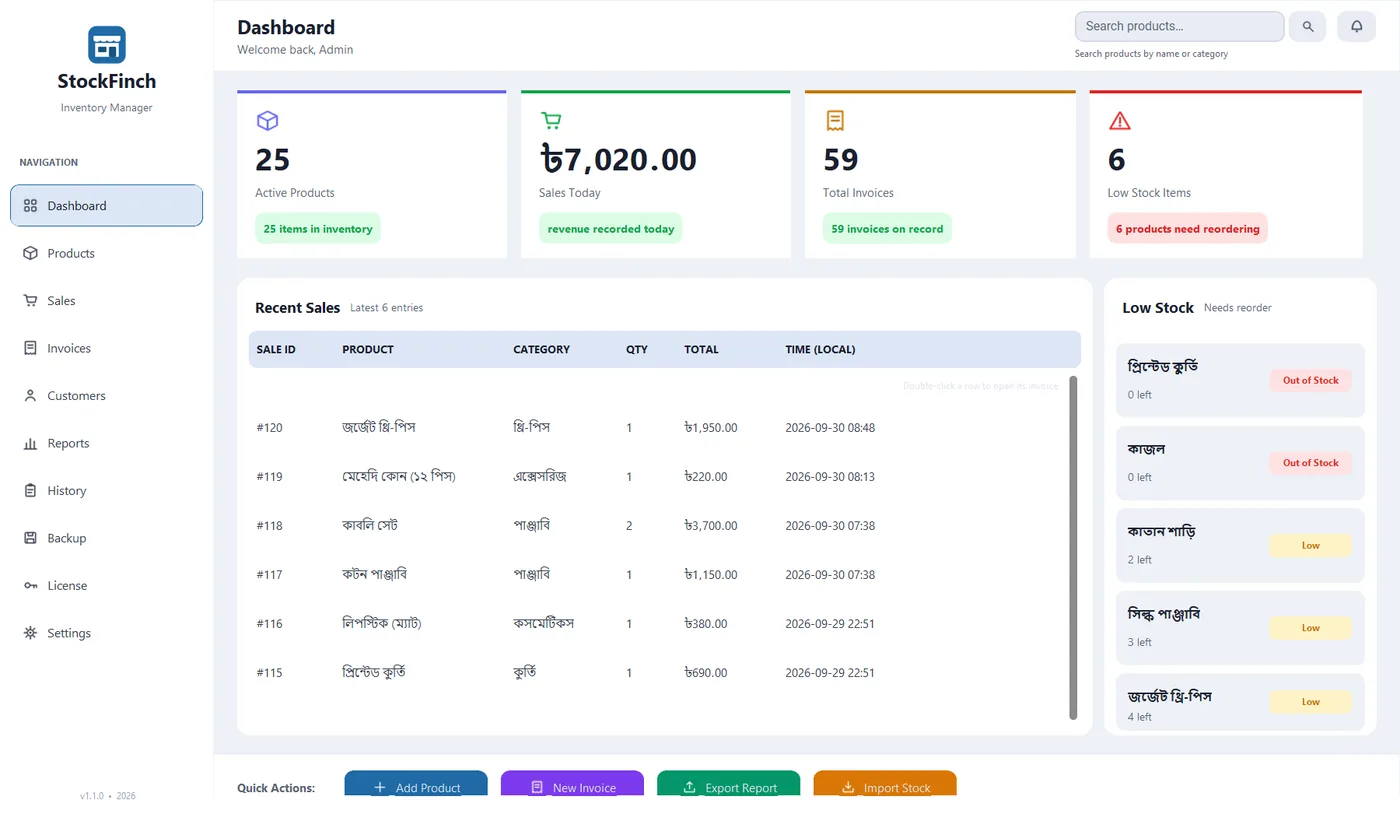
Task: Navigate to Invoices in sidebar
Action: click(x=107, y=348)
